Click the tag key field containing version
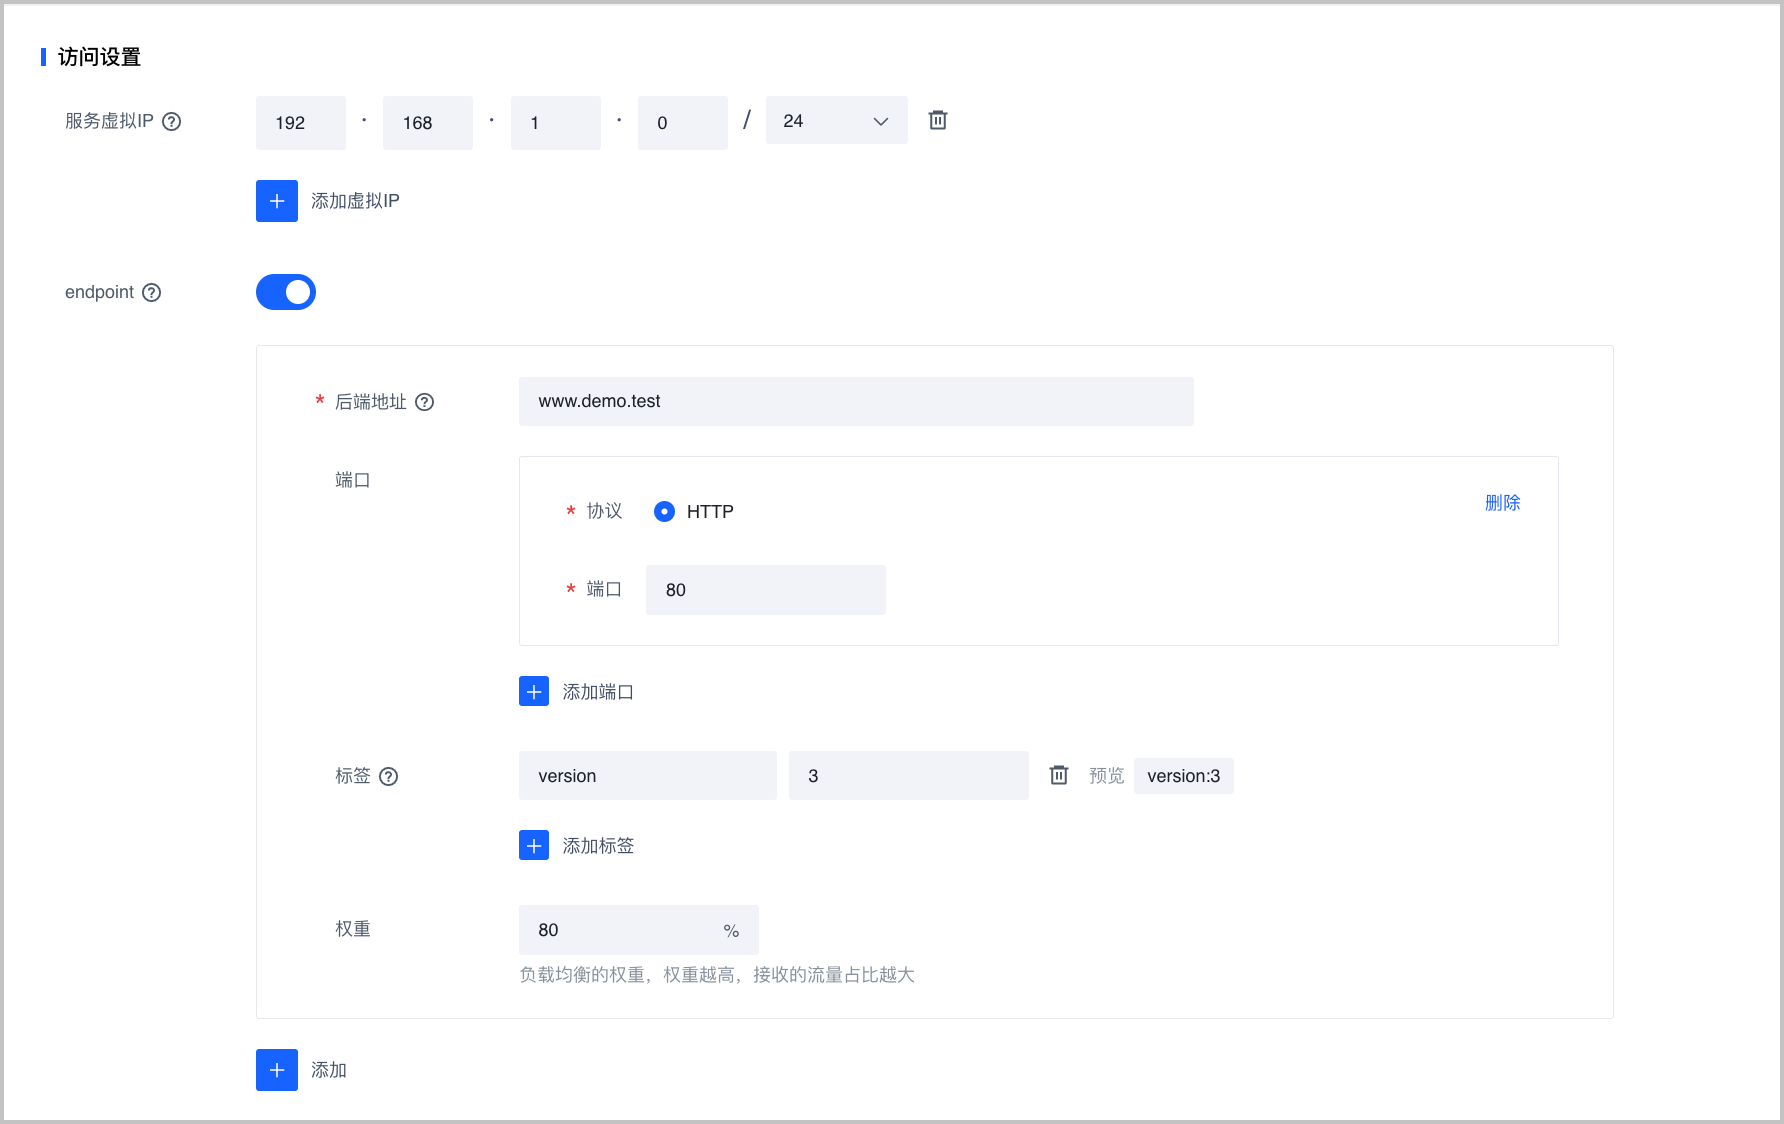The image size is (1784, 1124). 647,776
